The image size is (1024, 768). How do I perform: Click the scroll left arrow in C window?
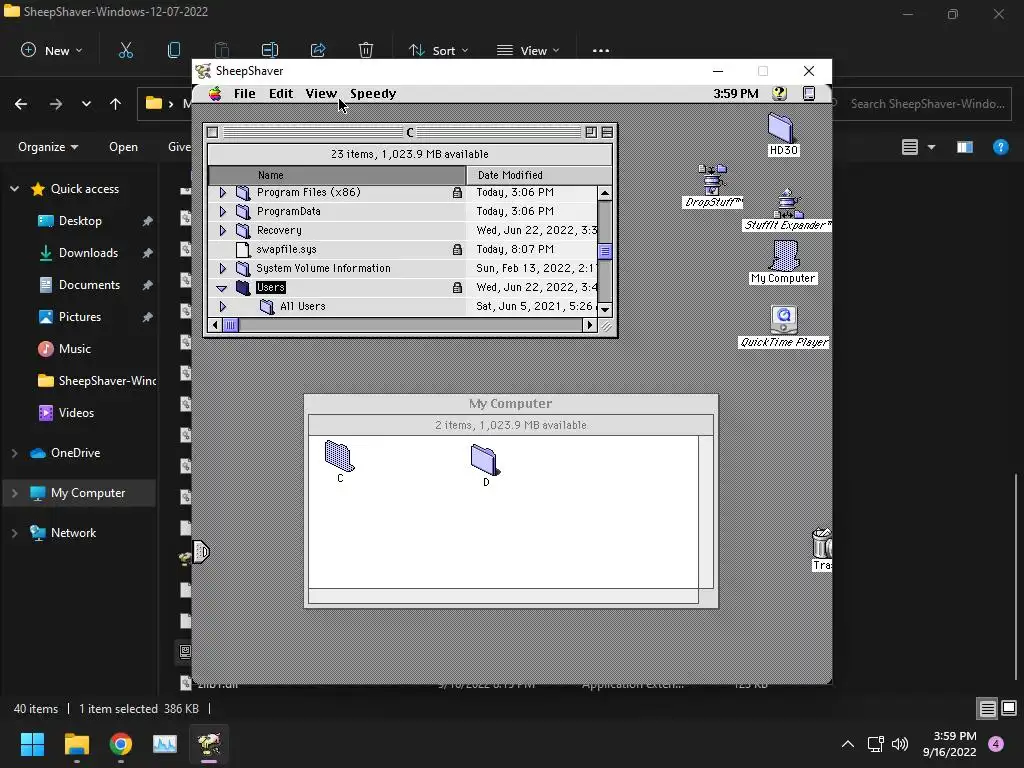click(216, 325)
